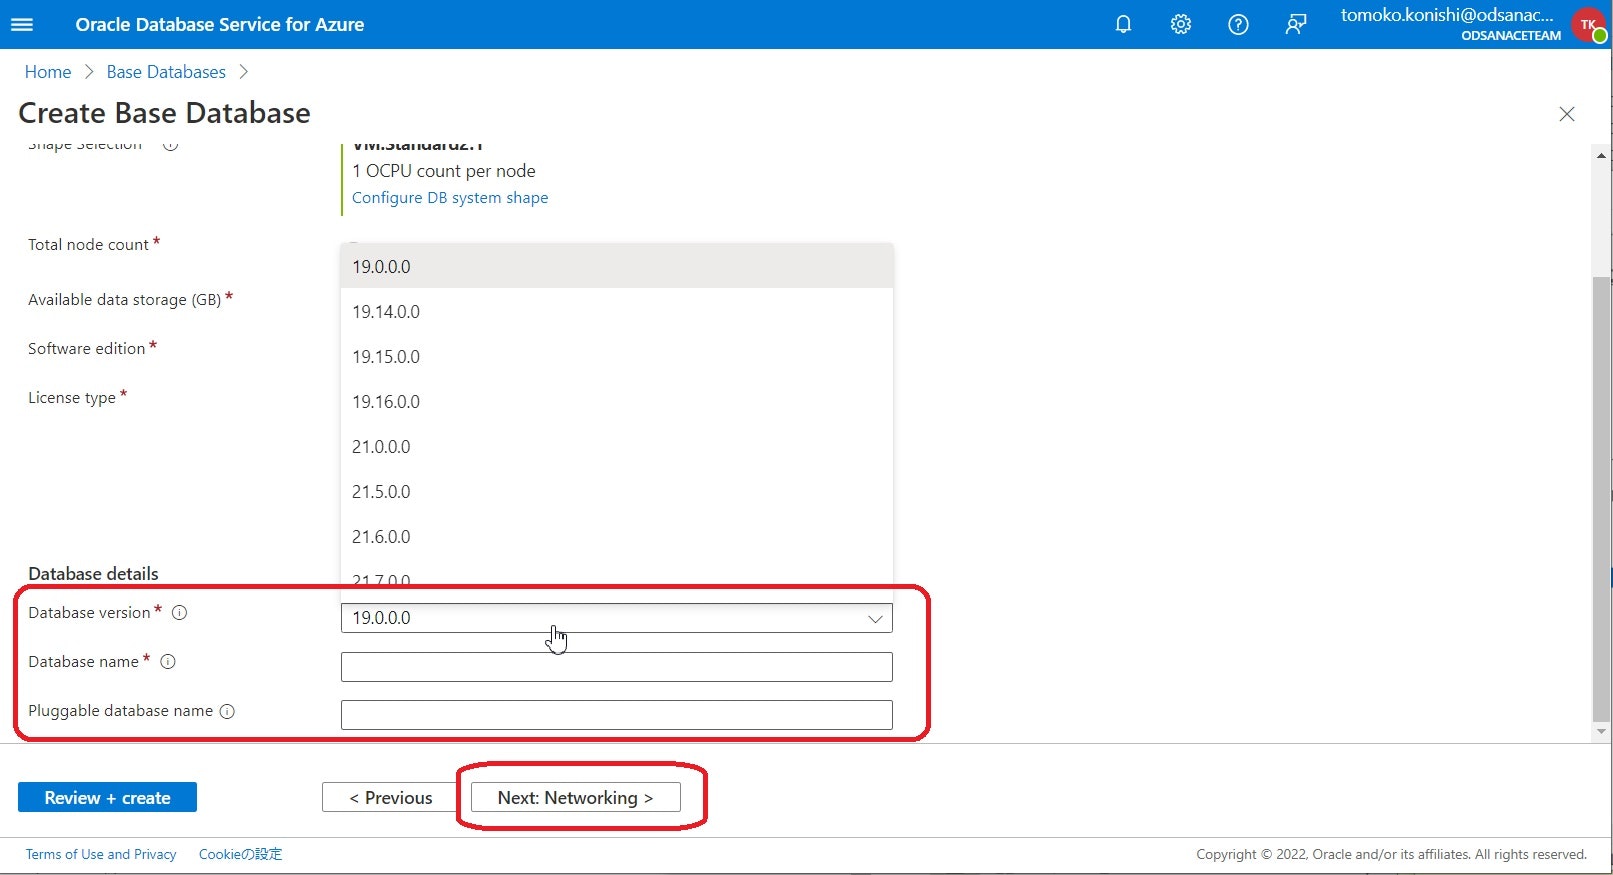
Task: Select version 19.15.0.0 option
Action: coord(617,357)
